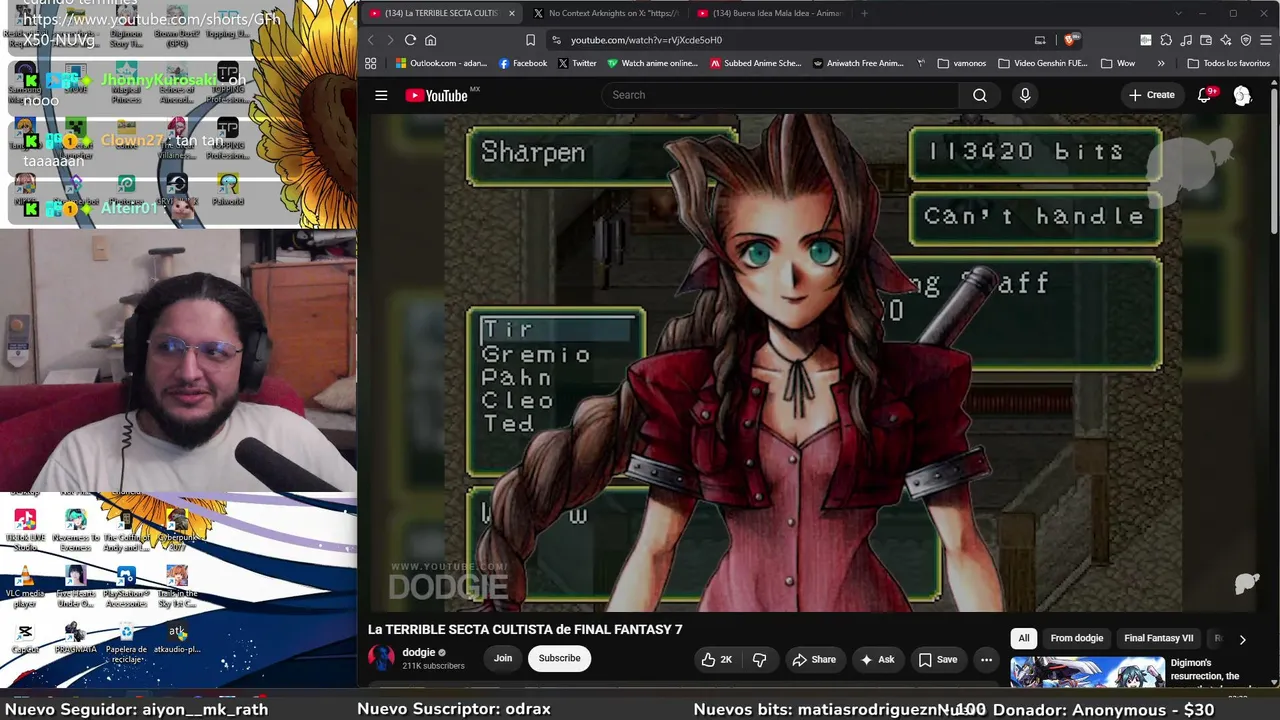The width and height of the screenshot is (1280, 720).
Task: Dislike the video with thumbs down
Action: point(759,659)
